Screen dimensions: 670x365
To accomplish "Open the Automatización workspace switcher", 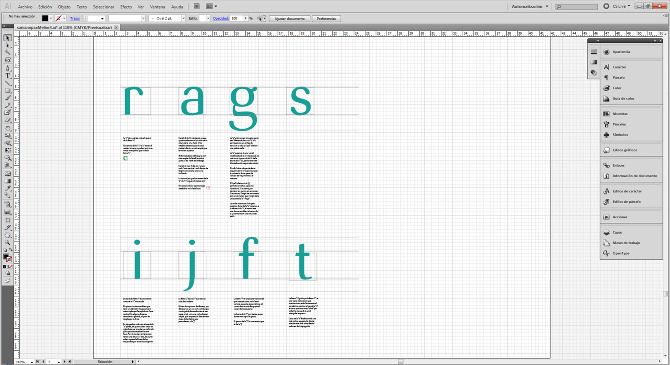I will click(530, 6).
